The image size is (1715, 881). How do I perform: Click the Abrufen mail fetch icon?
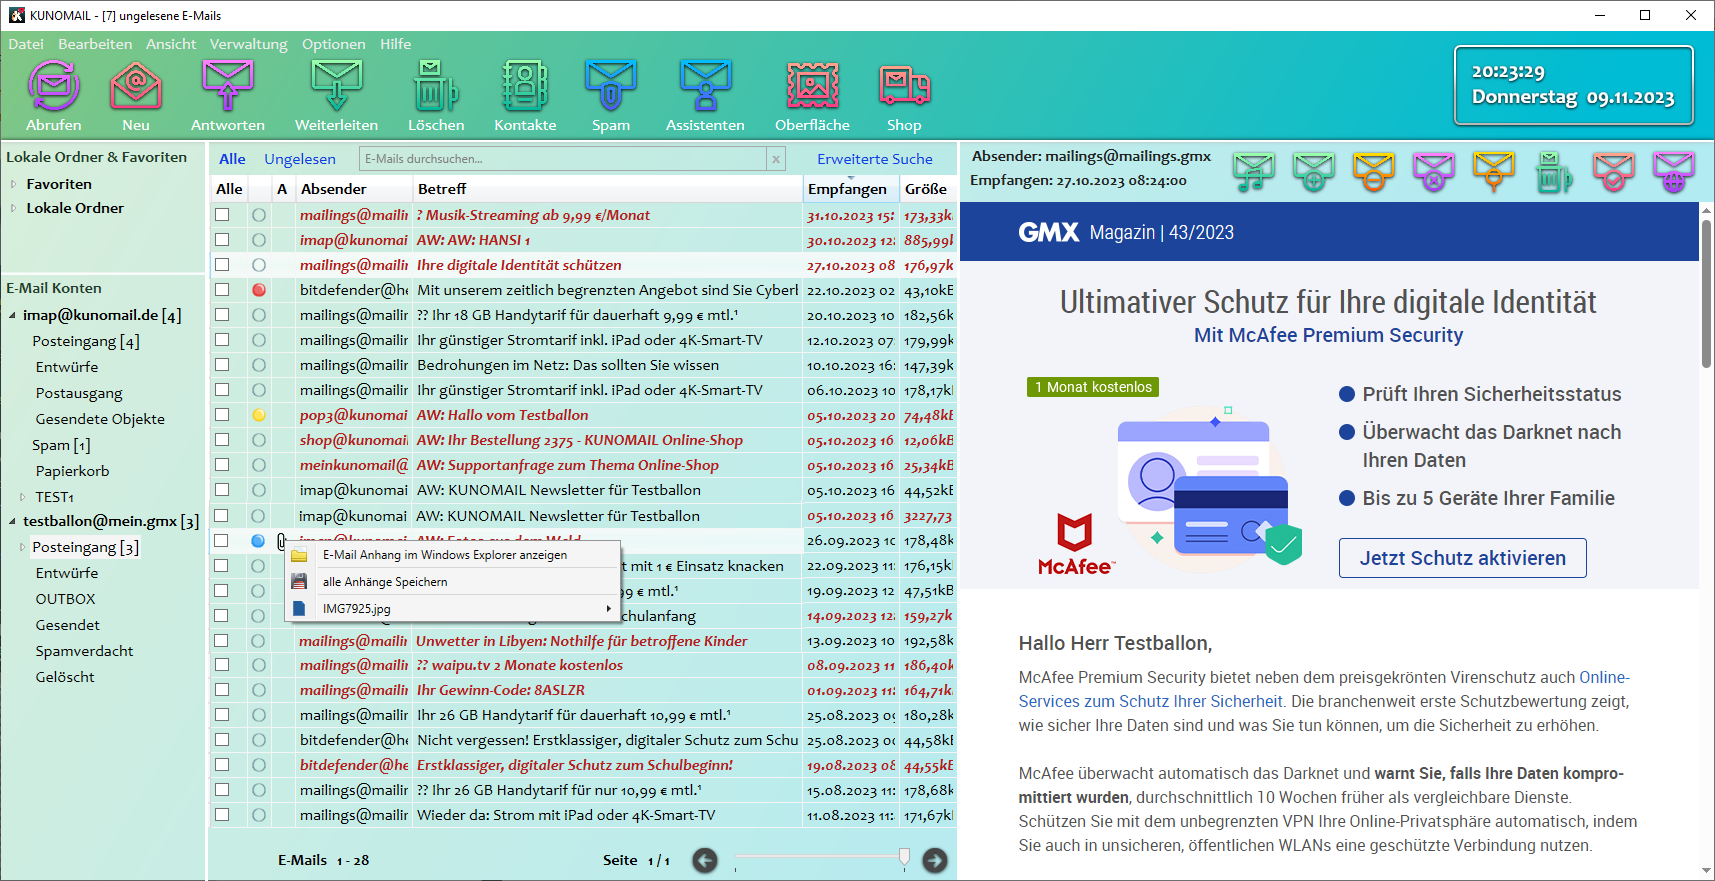tap(54, 86)
